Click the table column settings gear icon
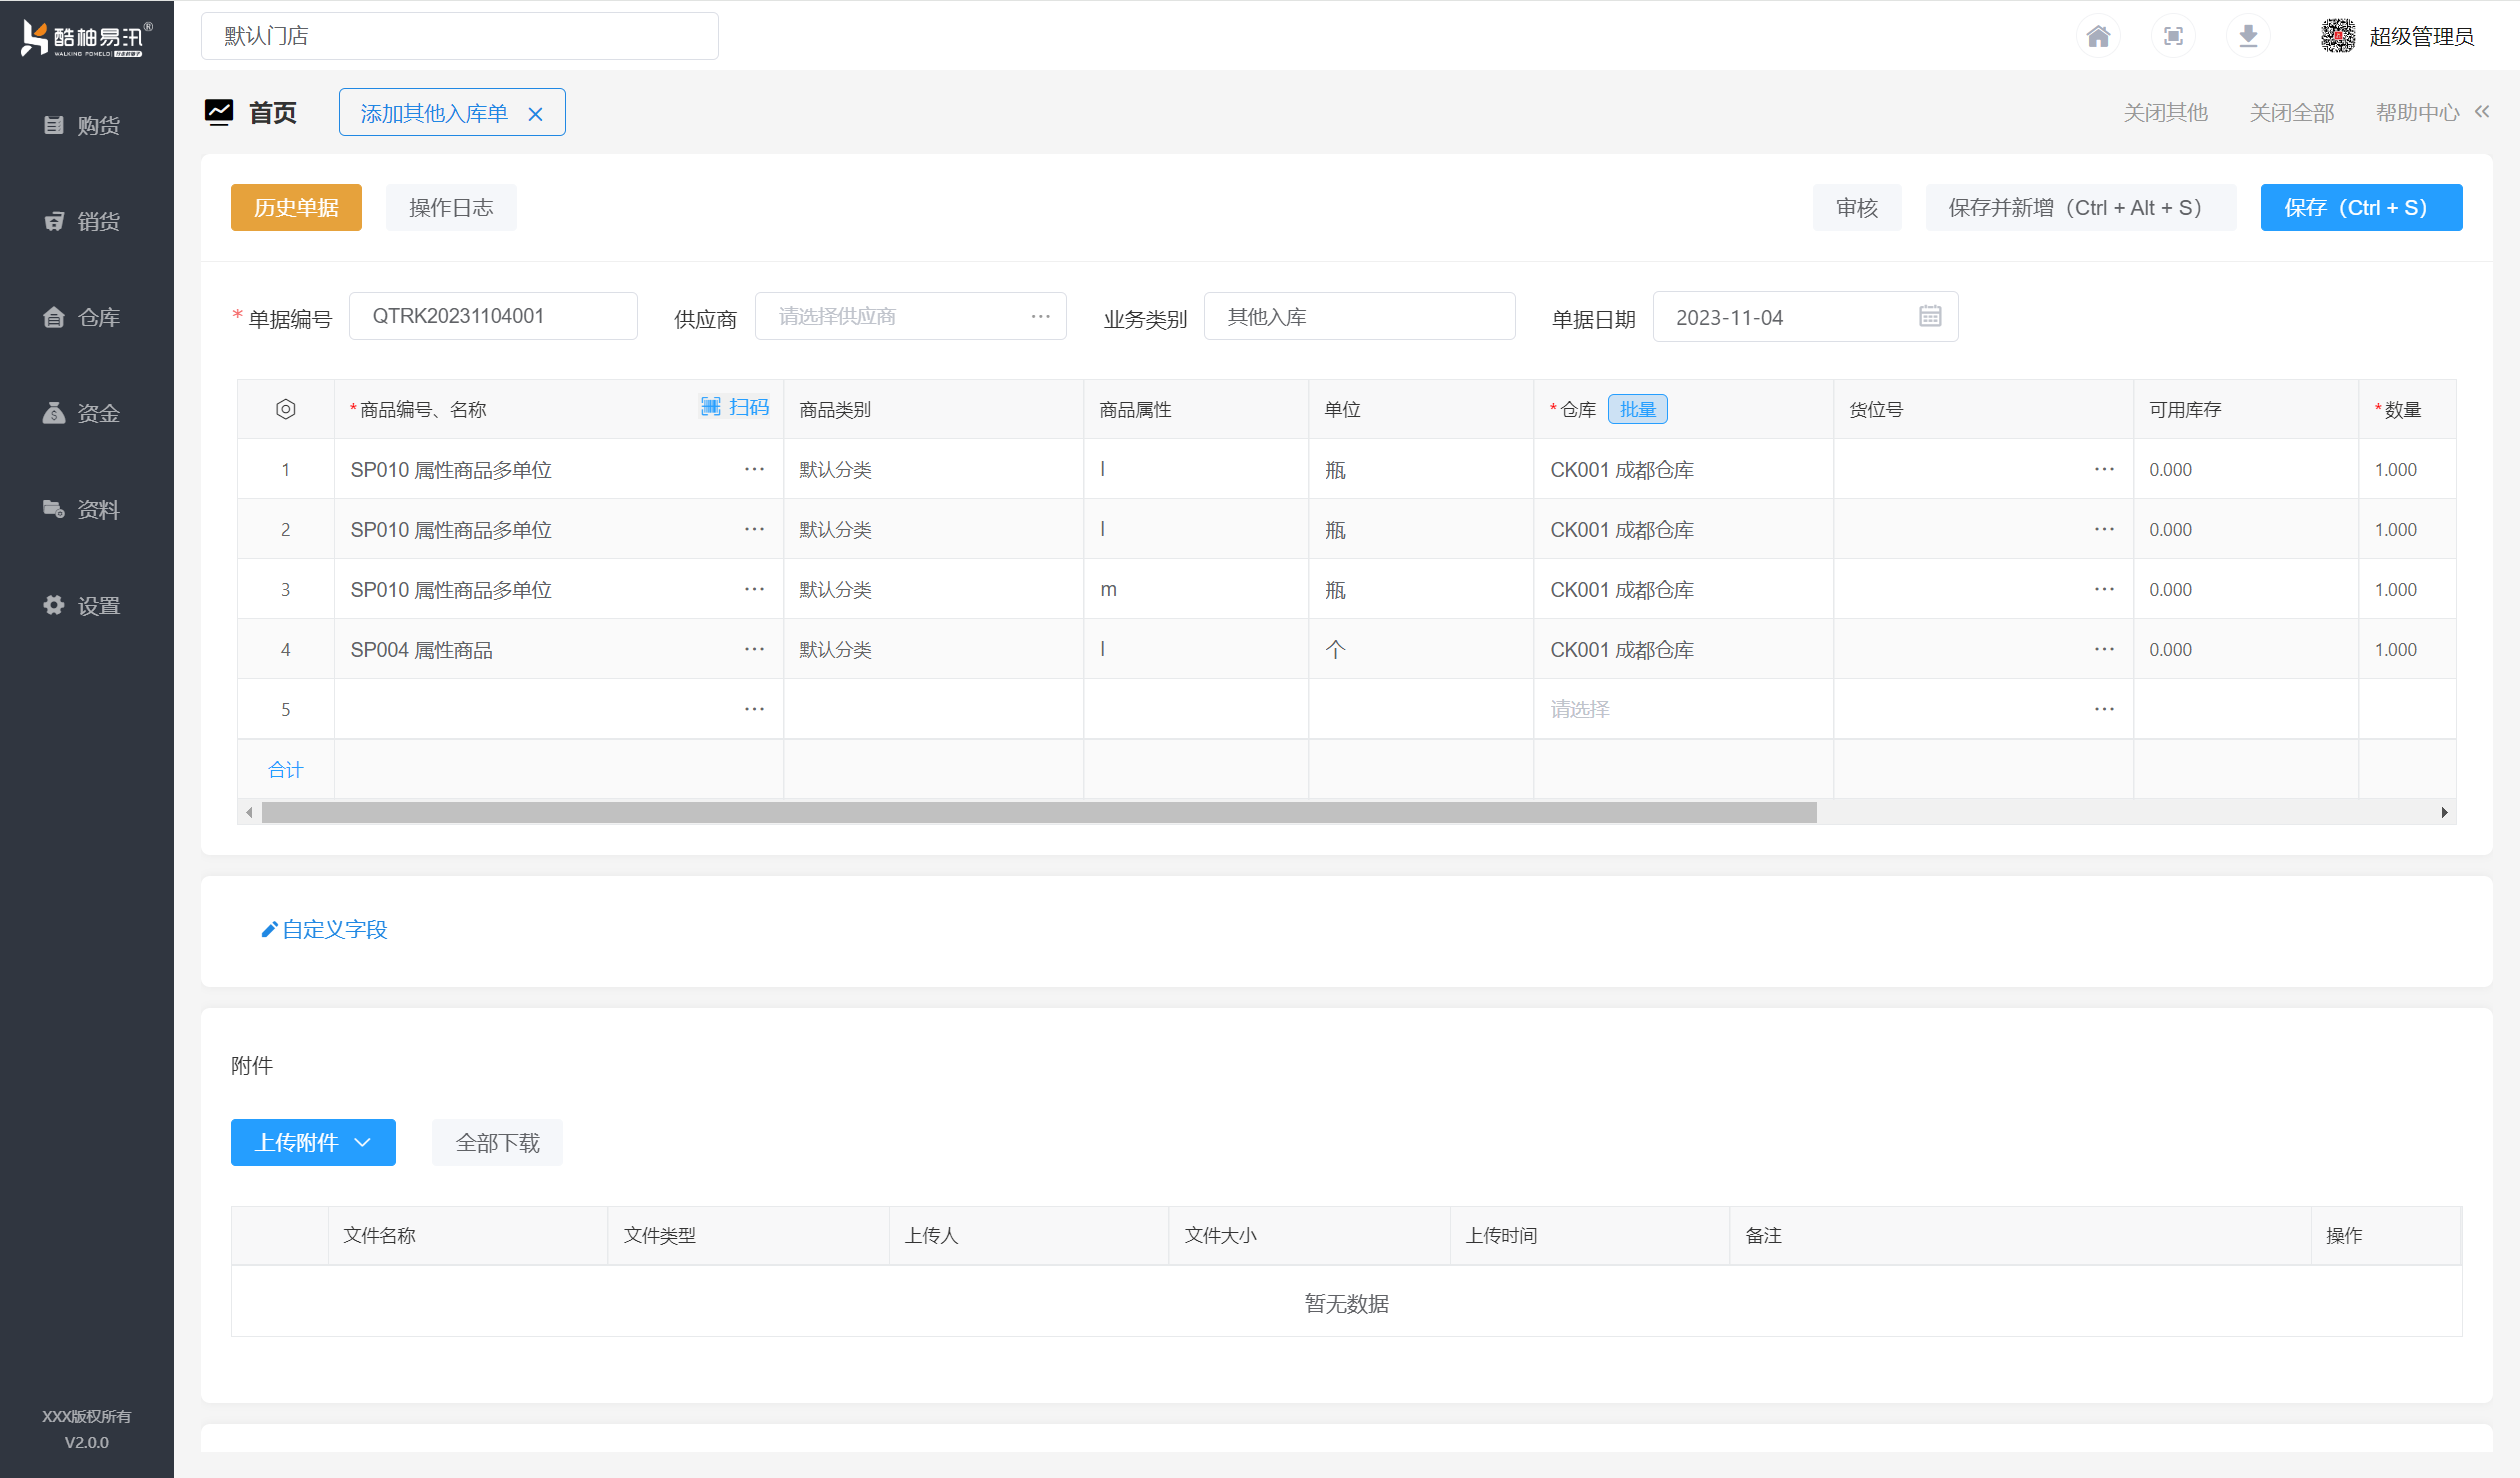This screenshot has width=2520, height=1478. pyautogui.click(x=285, y=409)
